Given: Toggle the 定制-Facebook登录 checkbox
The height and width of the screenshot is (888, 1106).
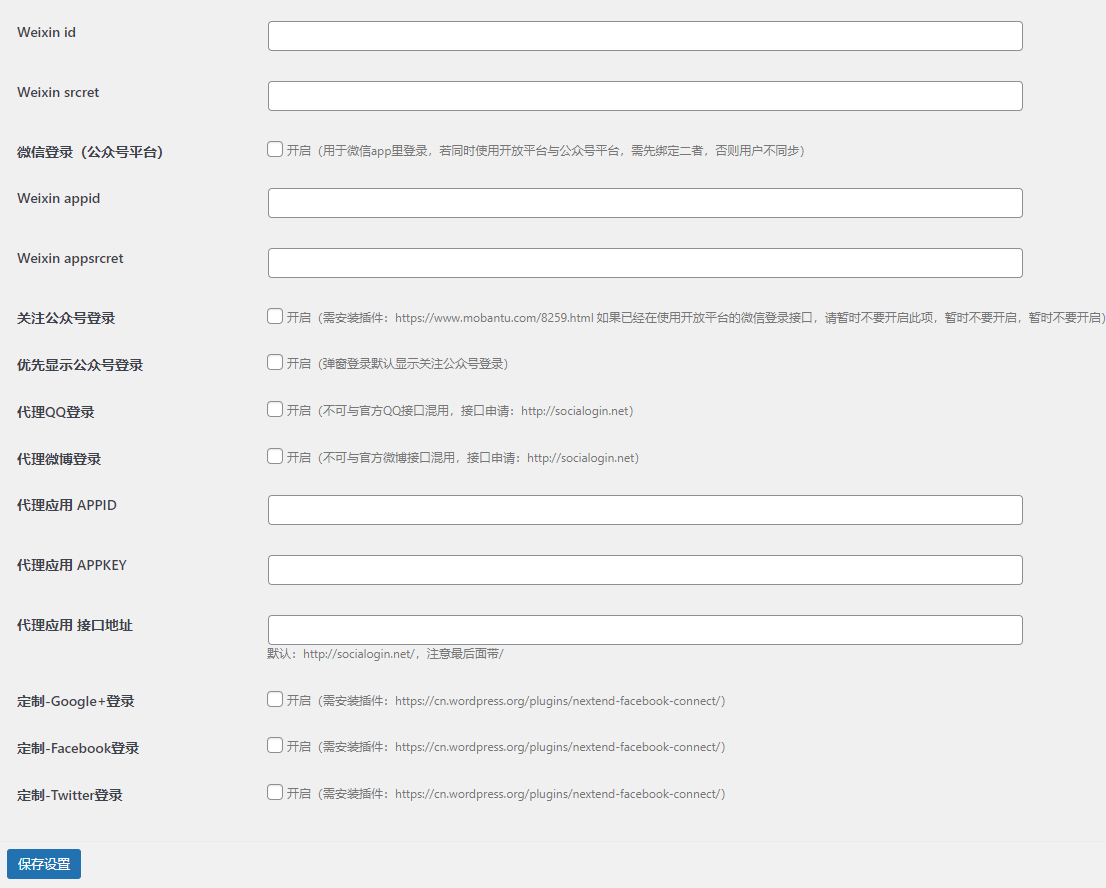Looking at the screenshot, I should tap(275, 745).
